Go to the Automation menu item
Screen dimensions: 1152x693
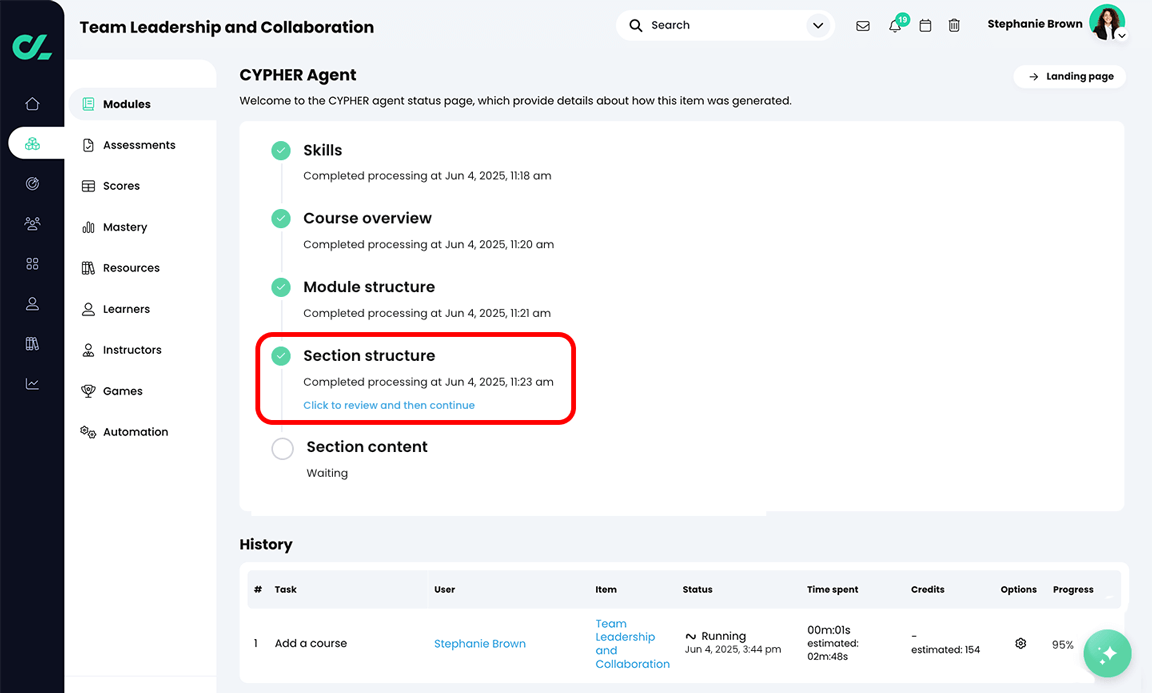[x=135, y=432]
